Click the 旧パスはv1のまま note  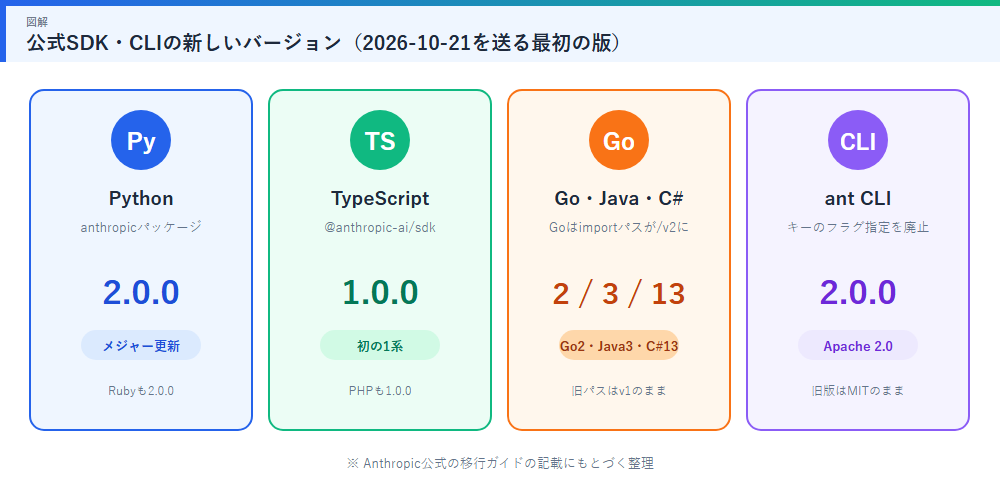pyautogui.click(x=619, y=391)
